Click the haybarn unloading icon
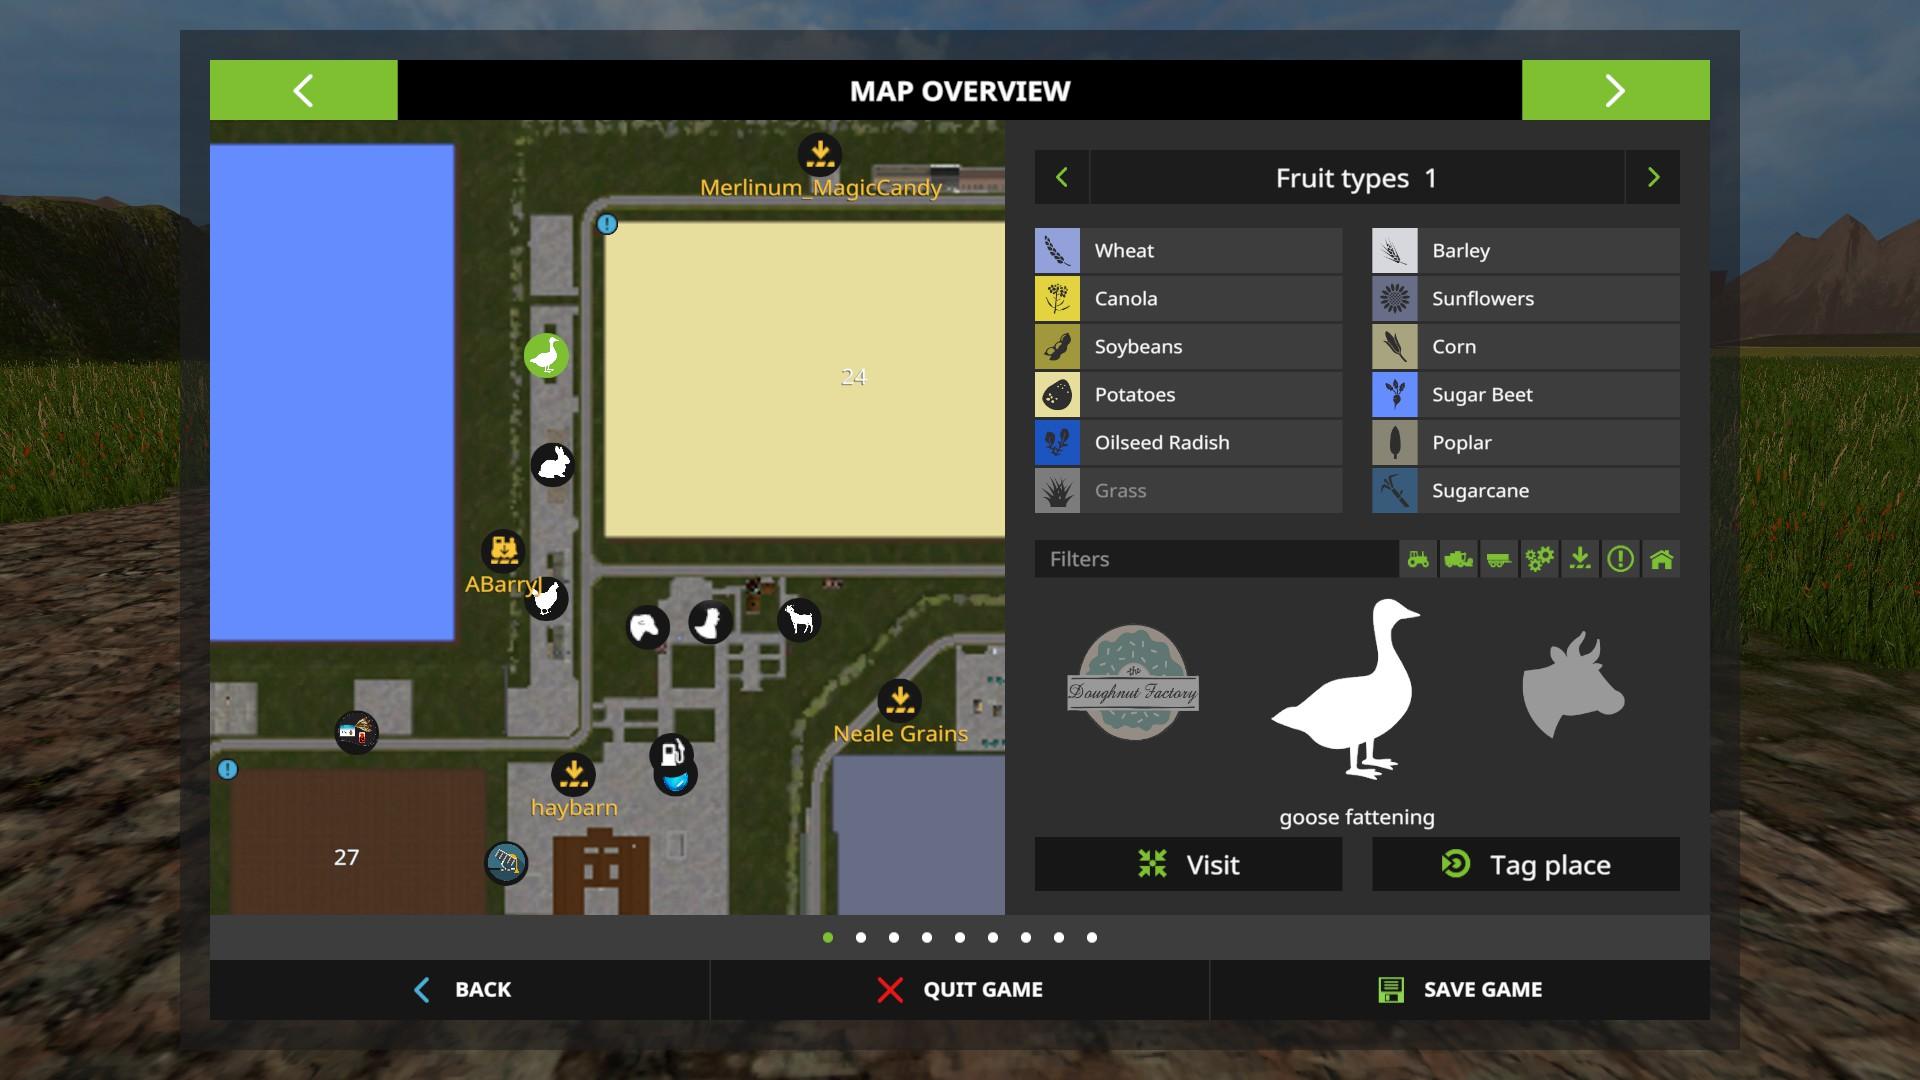The height and width of the screenshot is (1080, 1920). [573, 774]
